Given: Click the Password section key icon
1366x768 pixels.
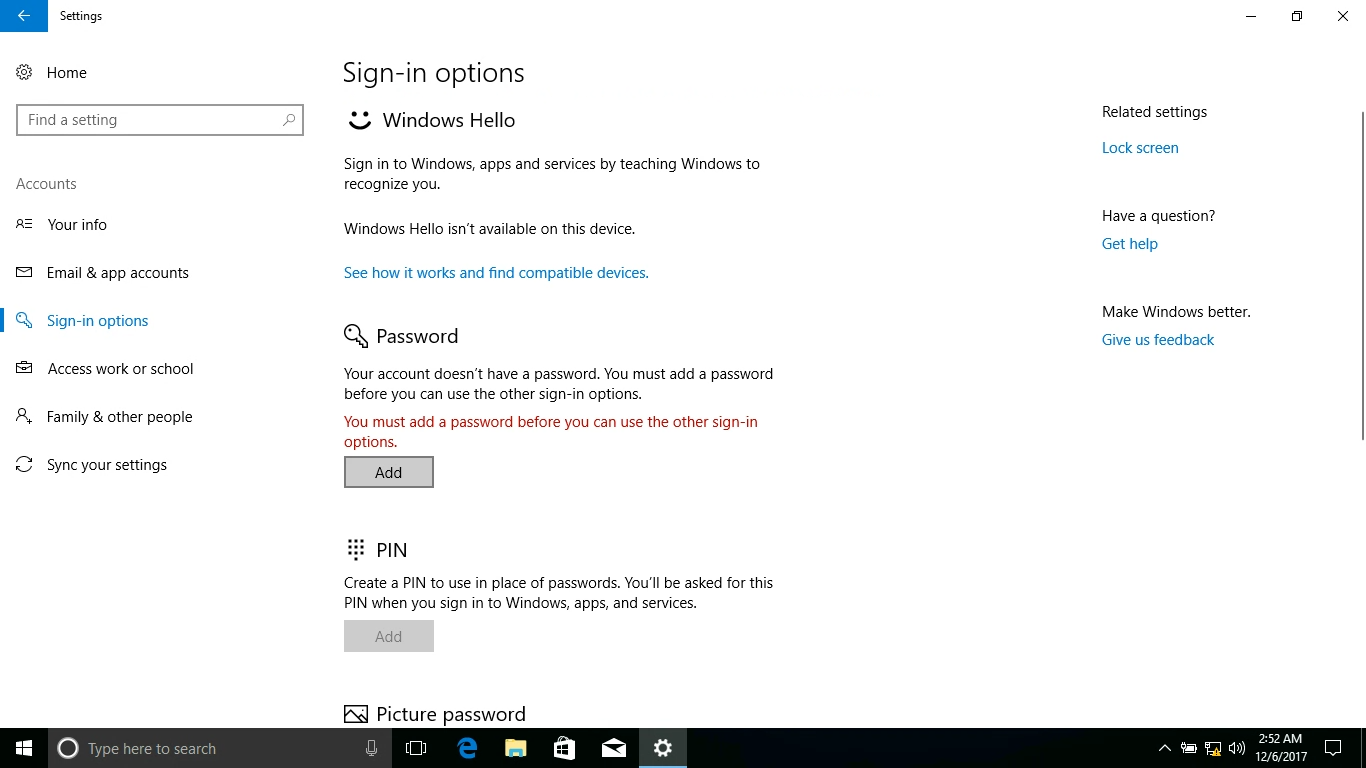Looking at the screenshot, I should pyautogui.click(x=356, y=336).
